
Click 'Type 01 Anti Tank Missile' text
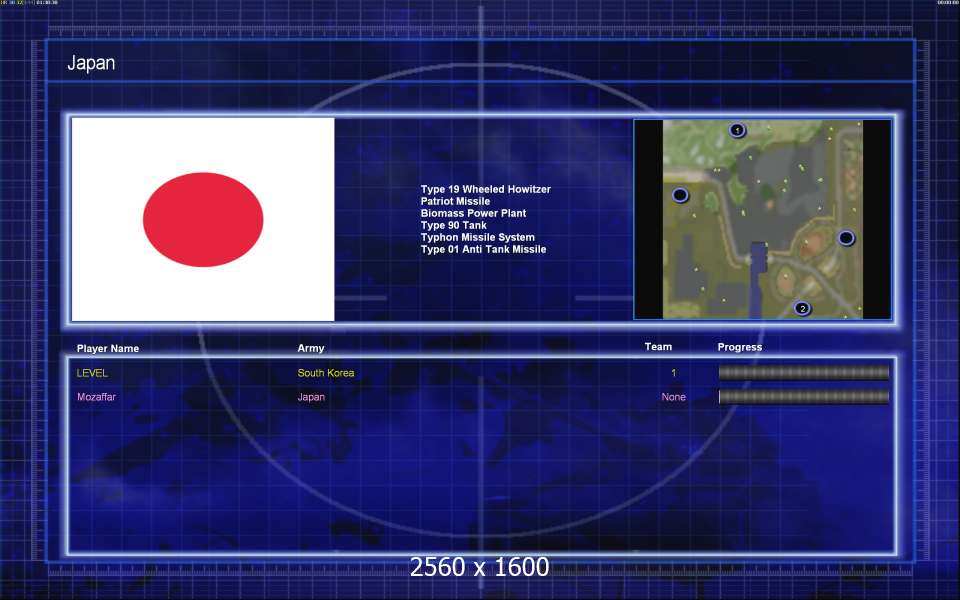tap(484, 249)
